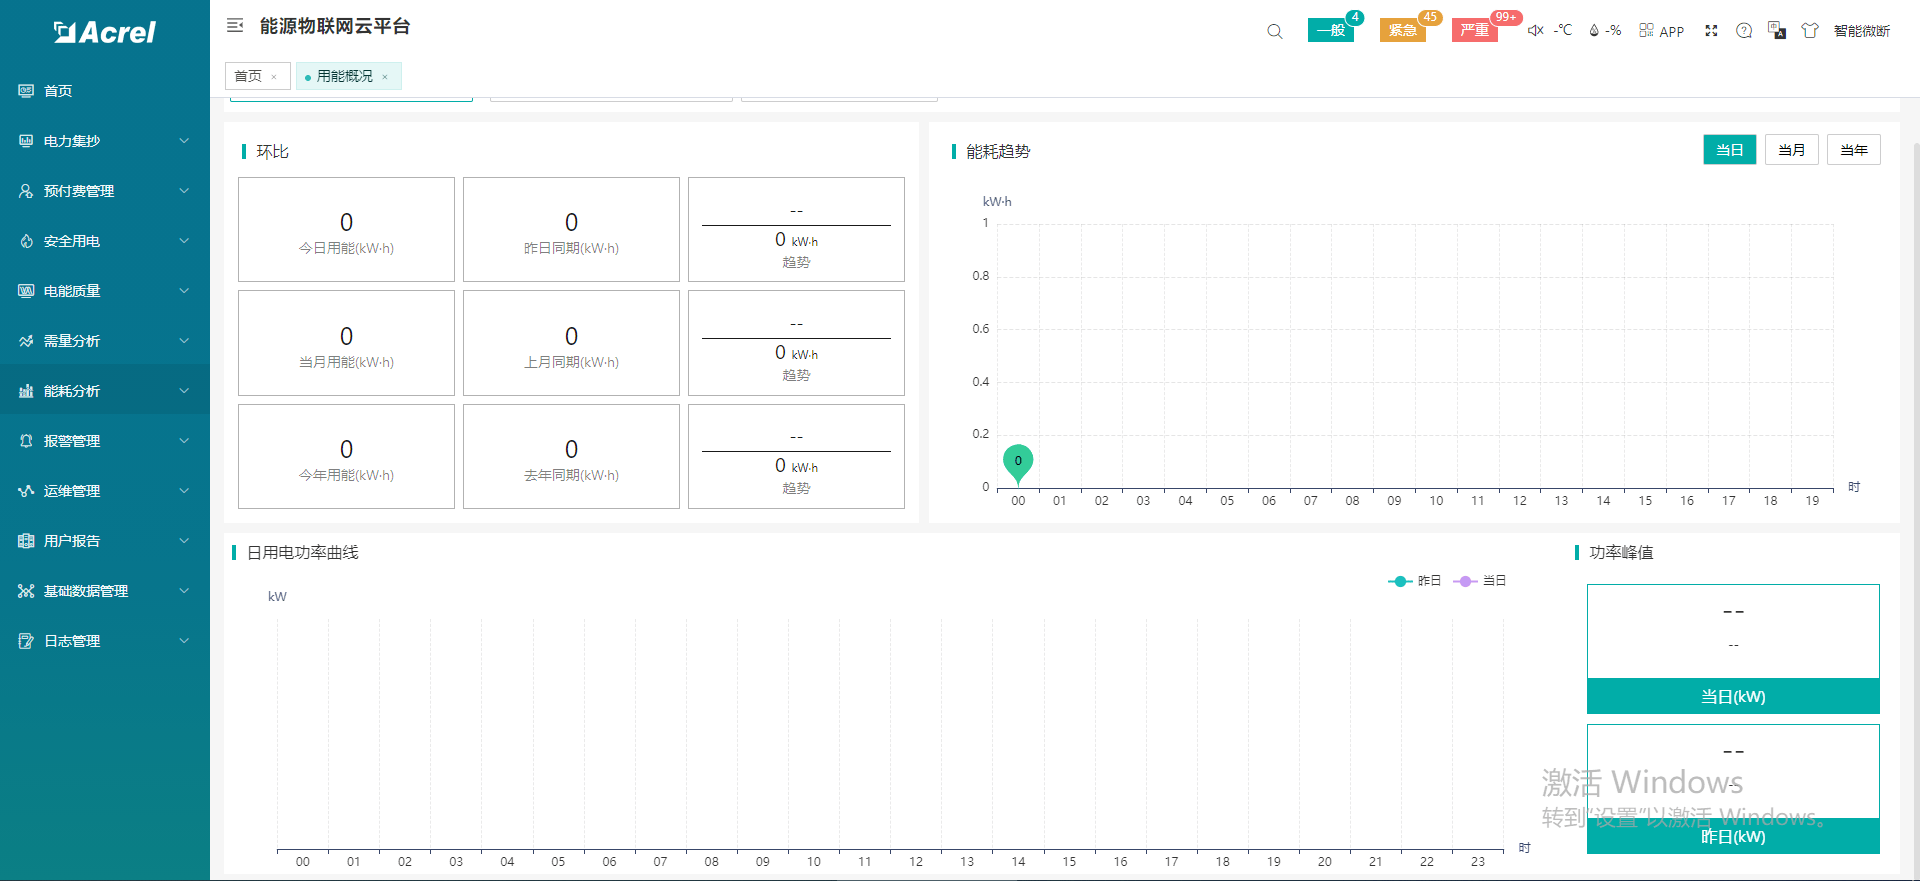
Task: Click the 0 data marker at hour 00
Action: (1018, 463)
